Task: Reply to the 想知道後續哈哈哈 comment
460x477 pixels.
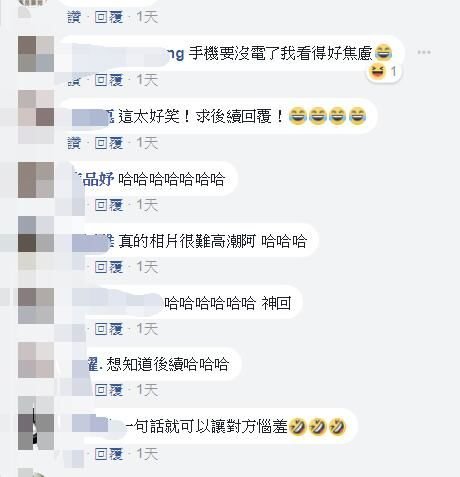Action: coord(109,390)
